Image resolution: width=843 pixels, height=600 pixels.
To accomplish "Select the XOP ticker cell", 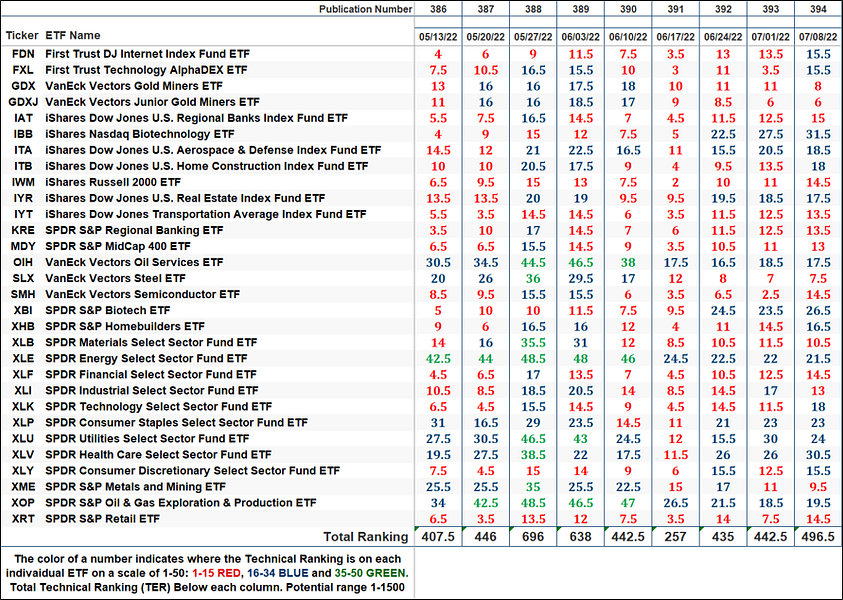I will [x=23, y=503].
